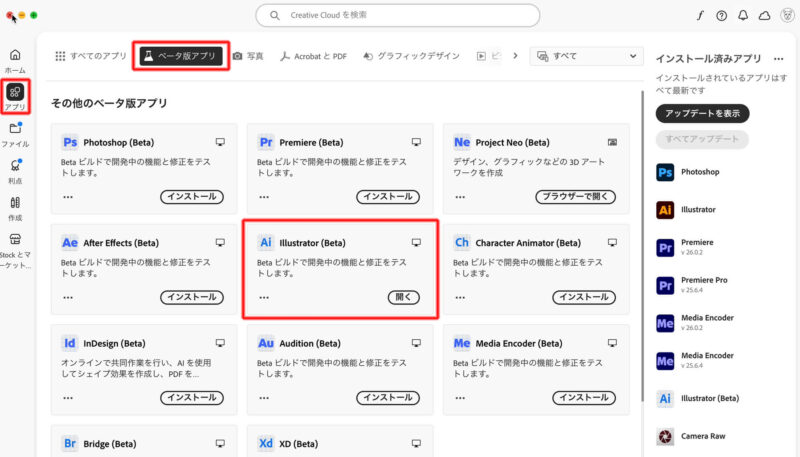The width and height of the screenshot is (800, 457).
Task: Click Photoshop icon in installed apps list
Action: [665, 172]
